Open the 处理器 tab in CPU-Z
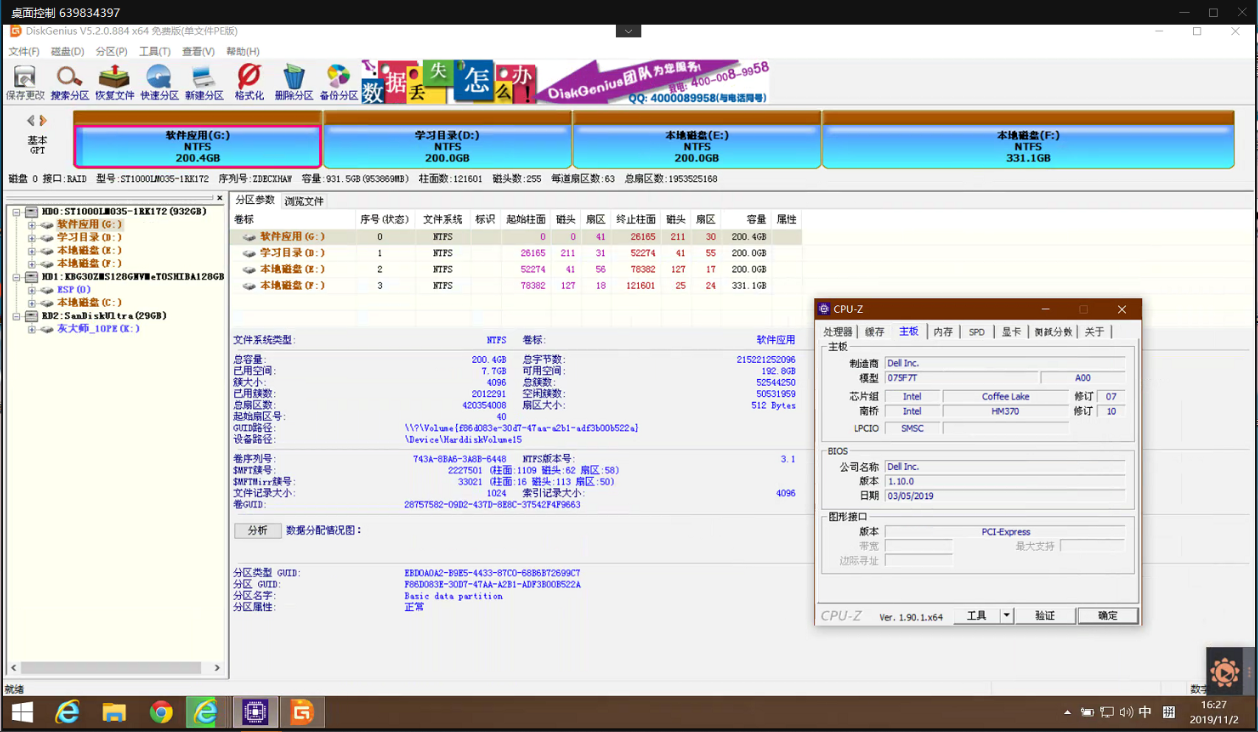The image size is (1258, 732). tap(838, 332)
